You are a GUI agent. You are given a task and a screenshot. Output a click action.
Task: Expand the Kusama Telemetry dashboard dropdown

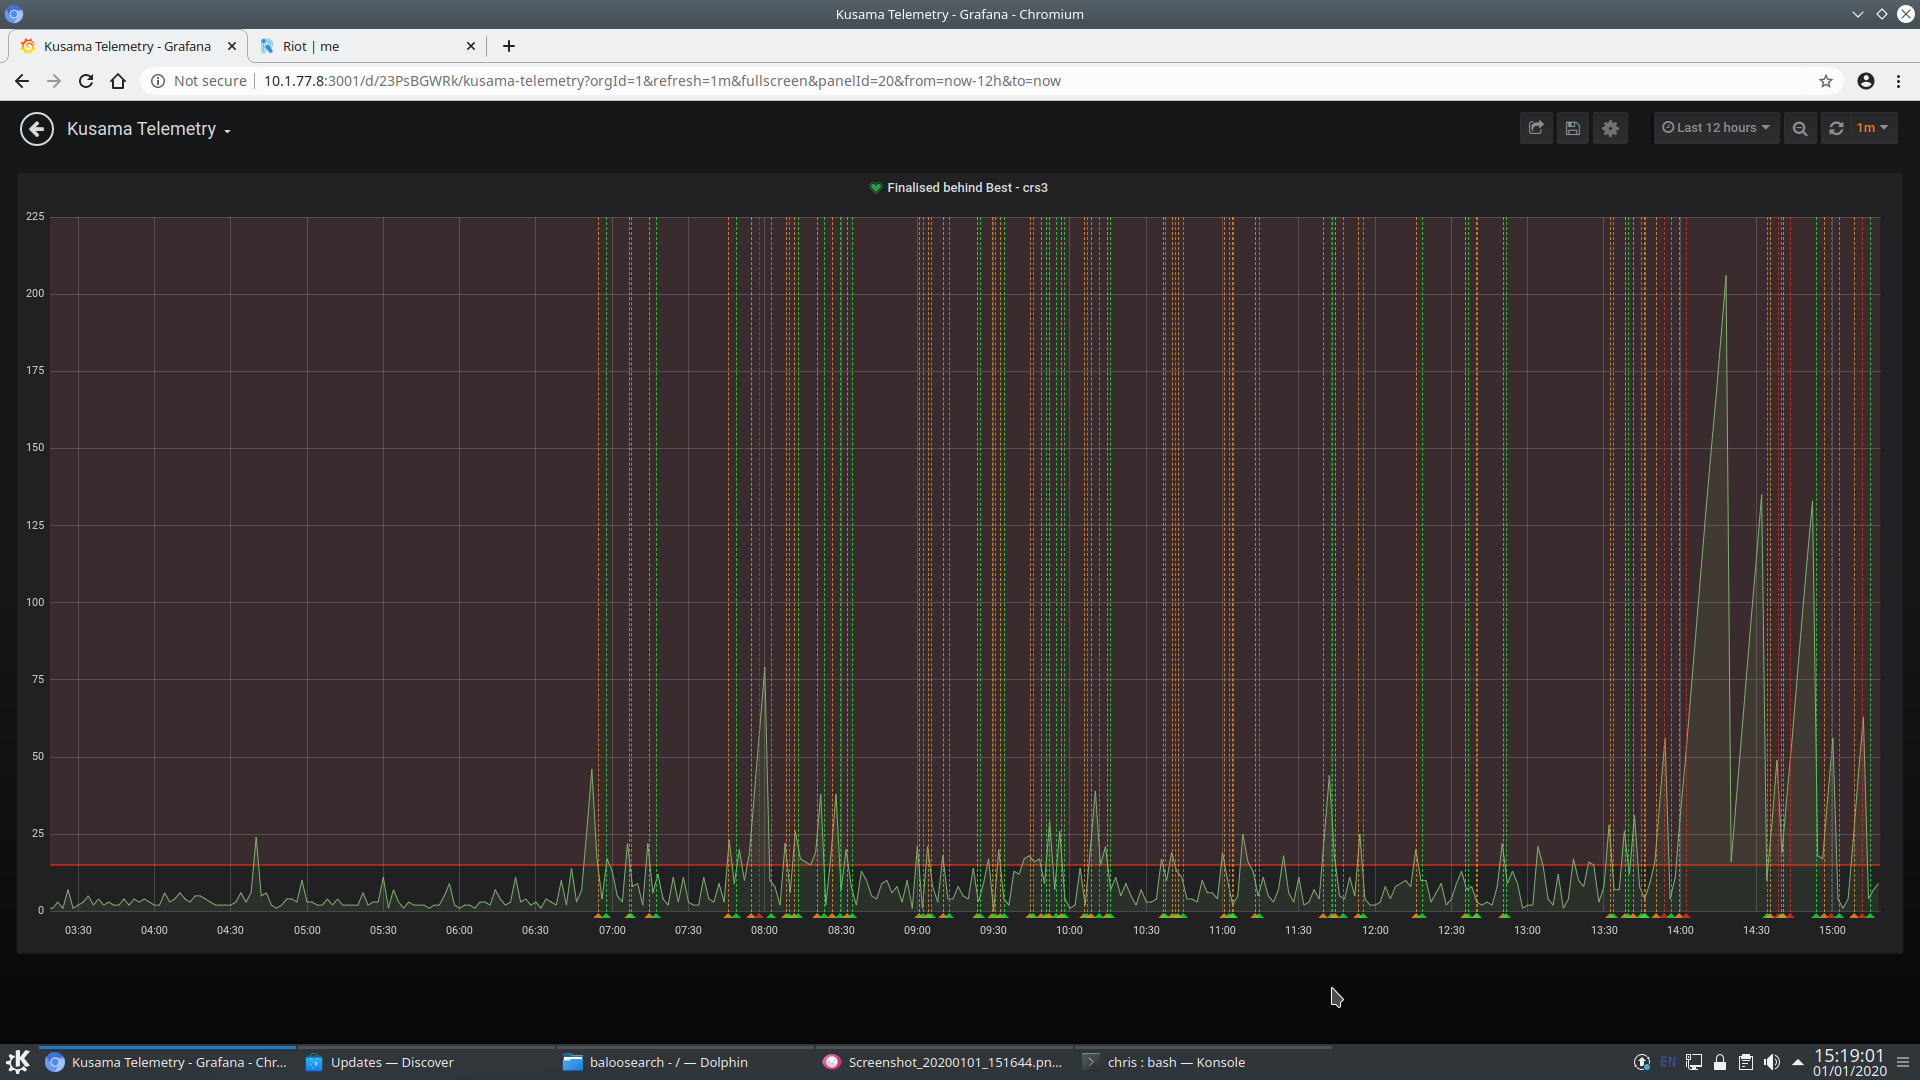pyautogui.click(x=226, y=129)
